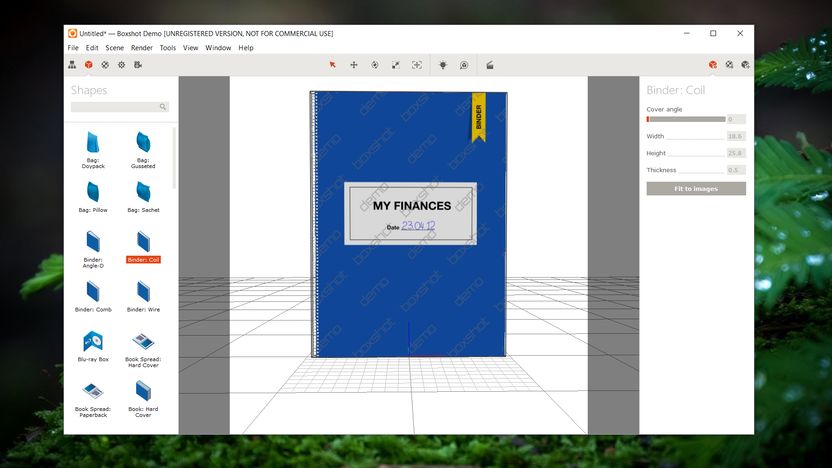This screenshot has height=468, width=832.
Task: Choose the Binder: Wire shape
Action: [x=143, y=297]
